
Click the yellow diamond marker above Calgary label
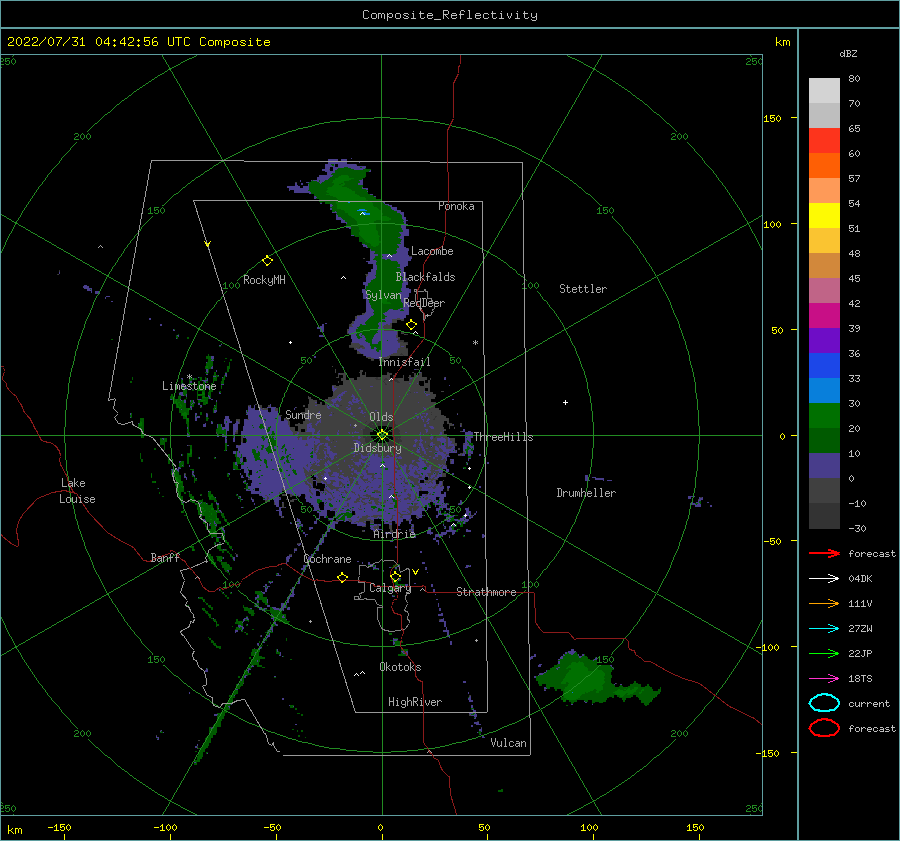coord(395,576)
